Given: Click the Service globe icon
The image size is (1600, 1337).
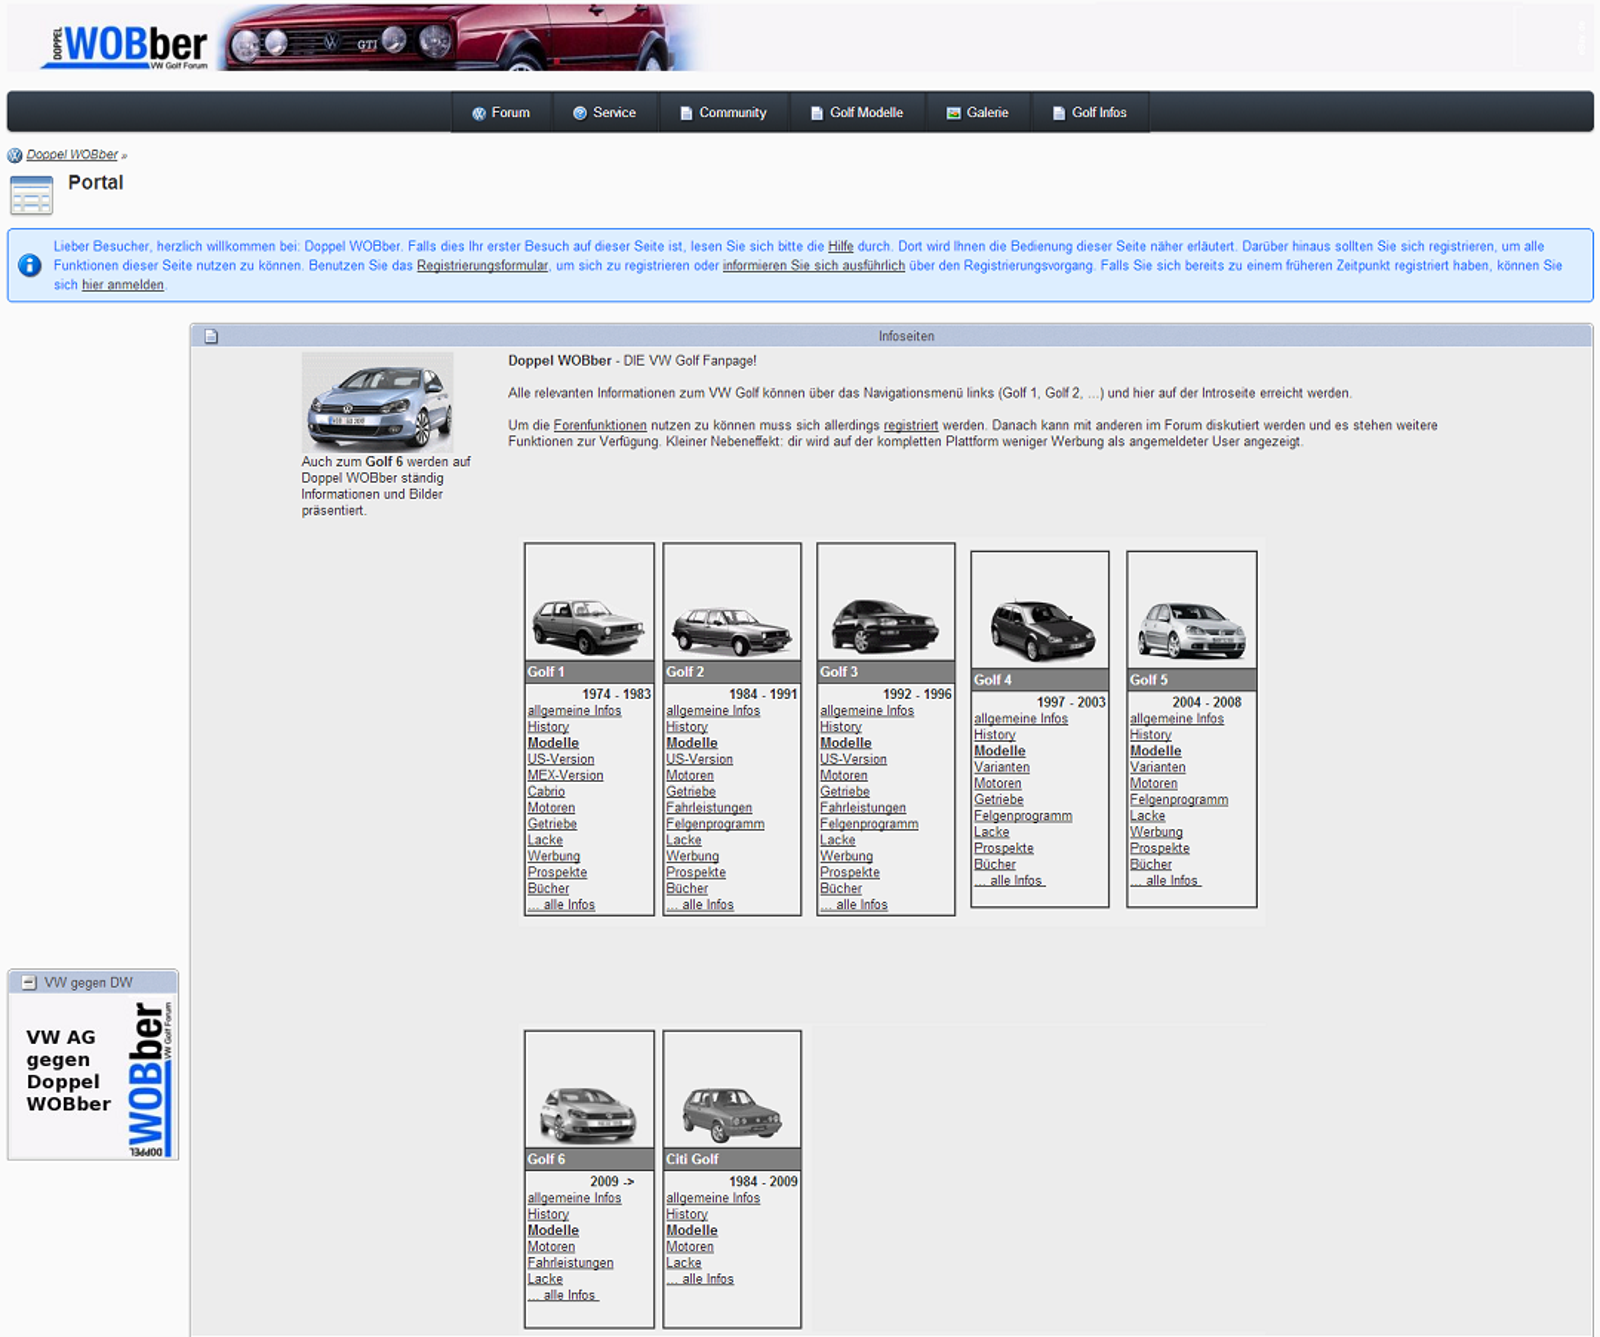Looking at the screenshot, I should 580,113.
